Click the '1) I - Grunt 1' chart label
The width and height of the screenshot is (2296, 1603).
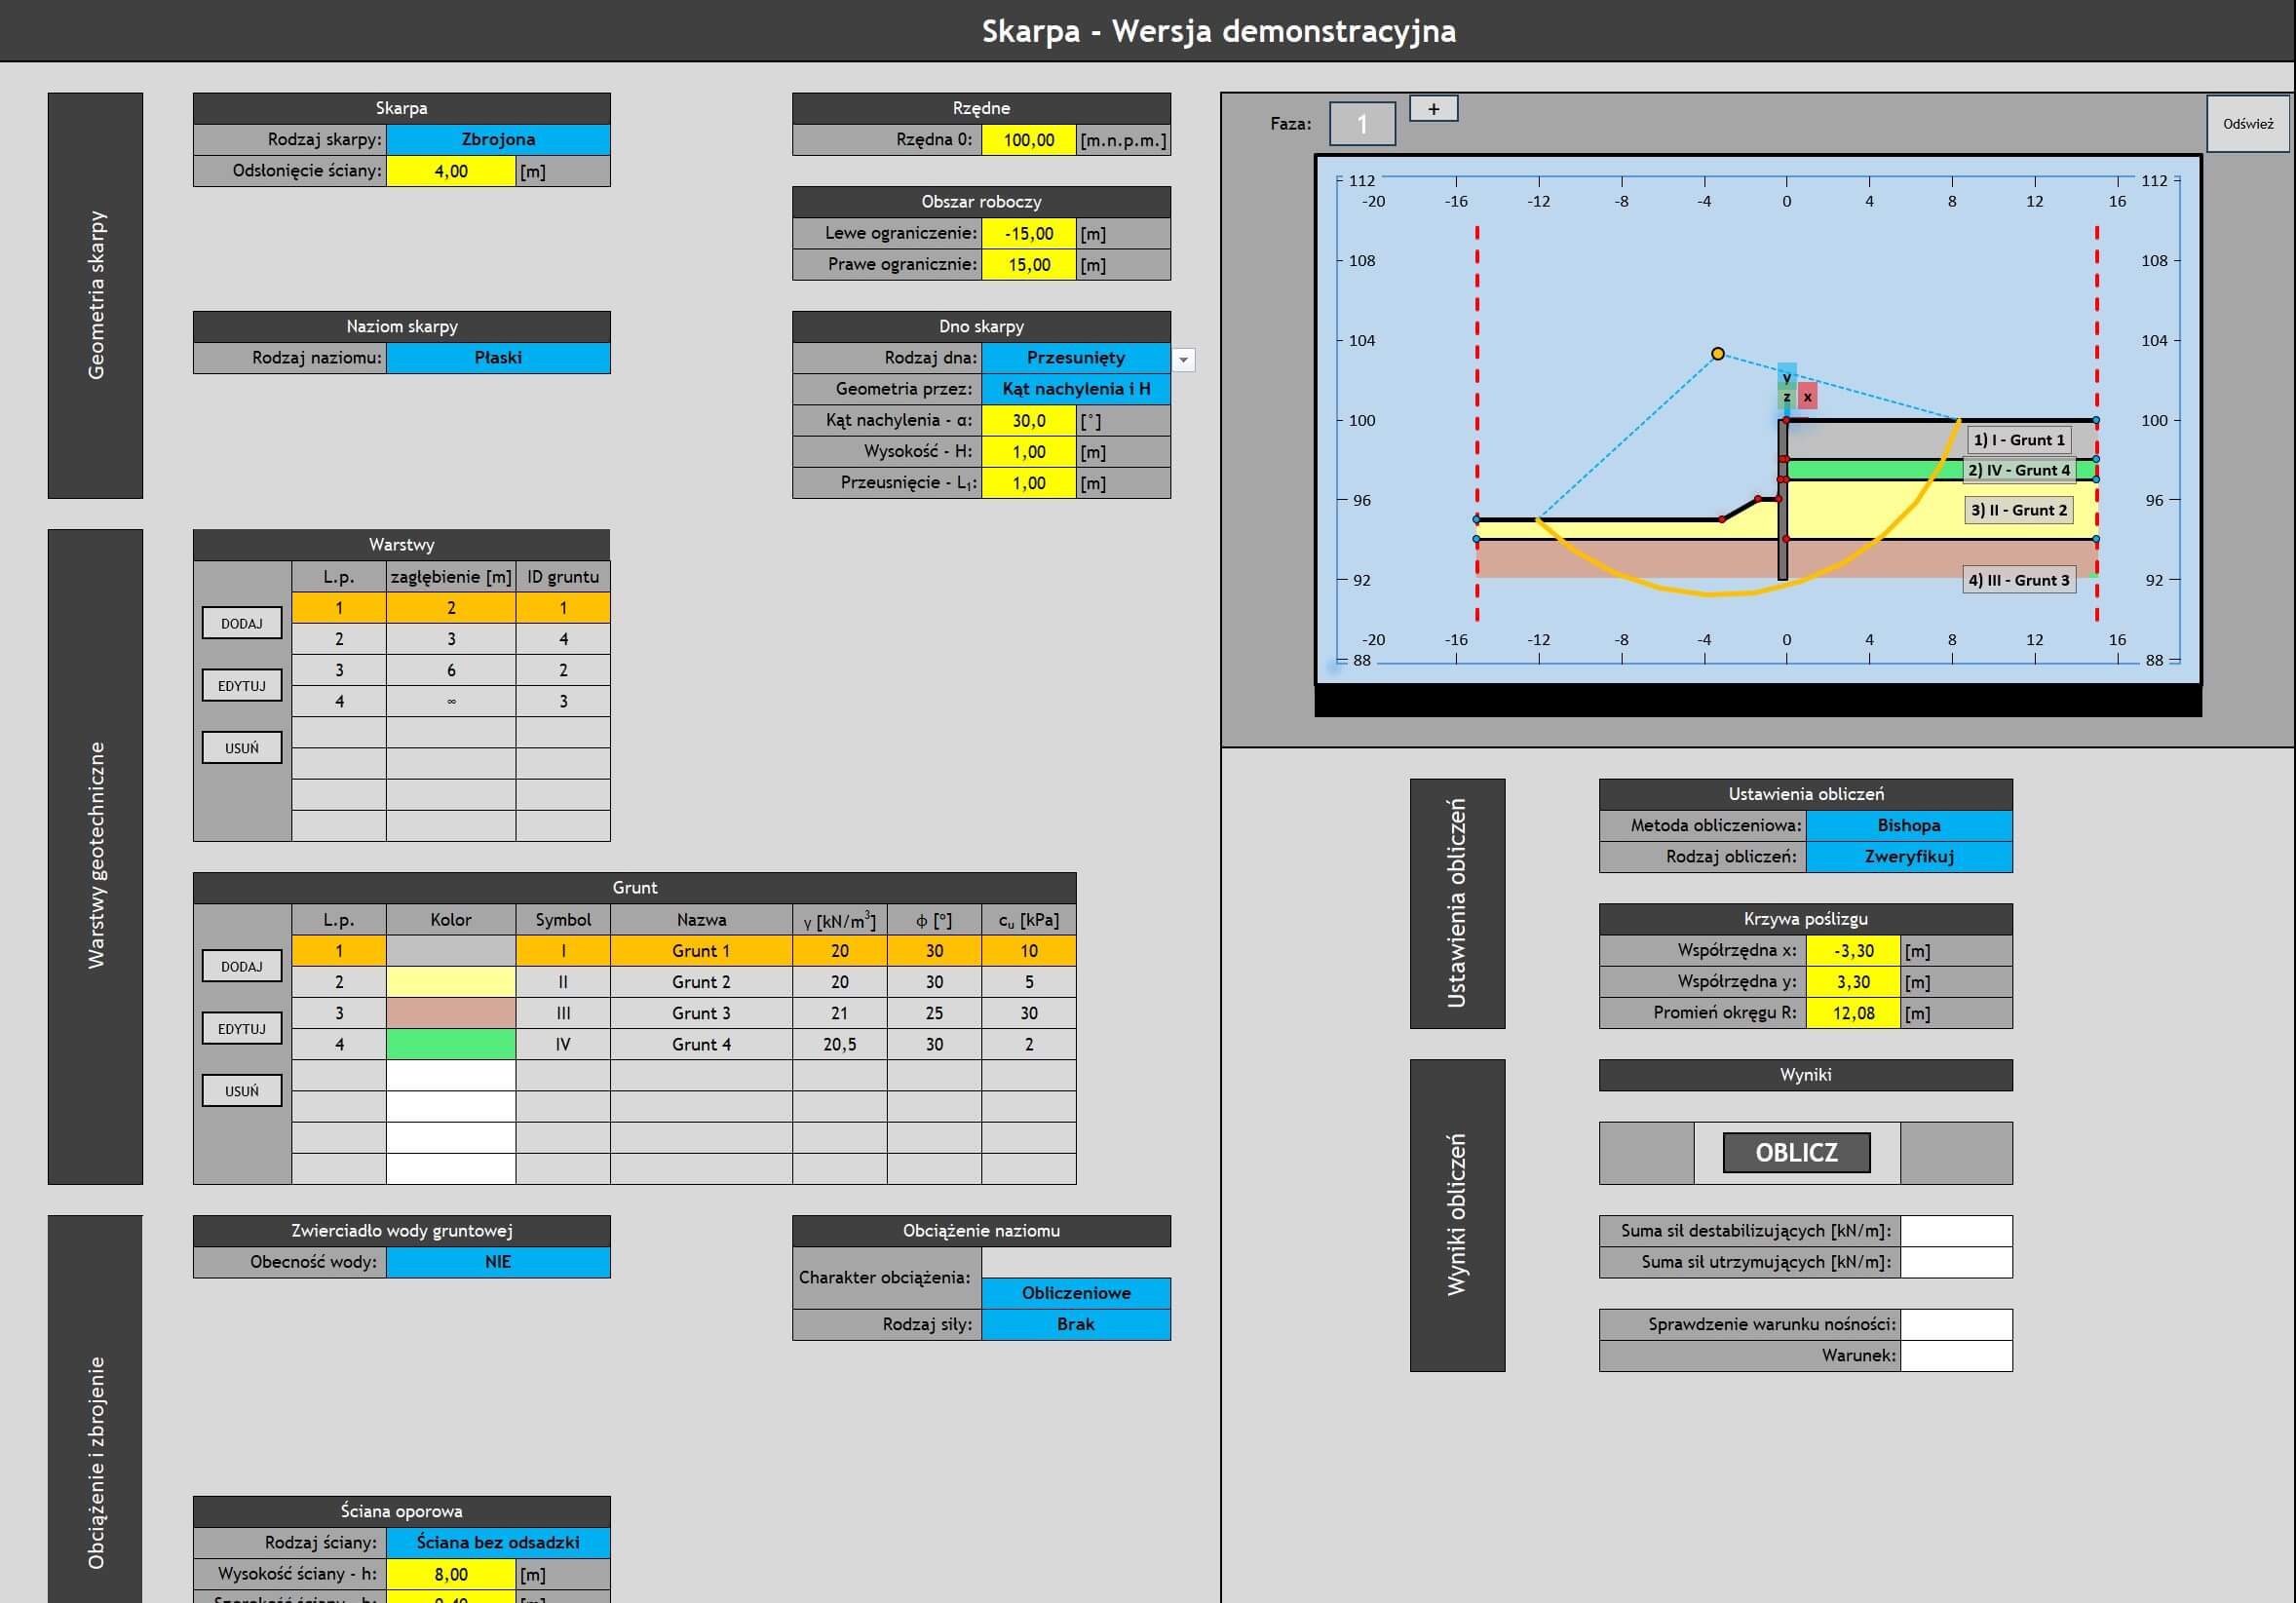[x=2018, y=440]
